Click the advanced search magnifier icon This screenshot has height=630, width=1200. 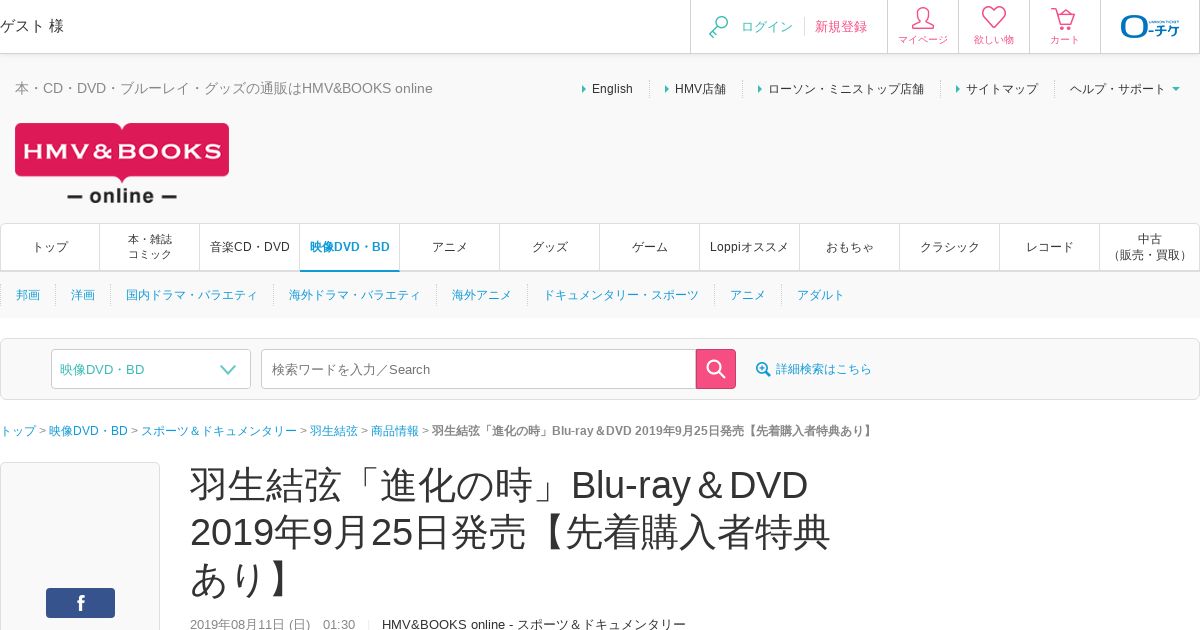pyautogui.click(x=763, y=369)
